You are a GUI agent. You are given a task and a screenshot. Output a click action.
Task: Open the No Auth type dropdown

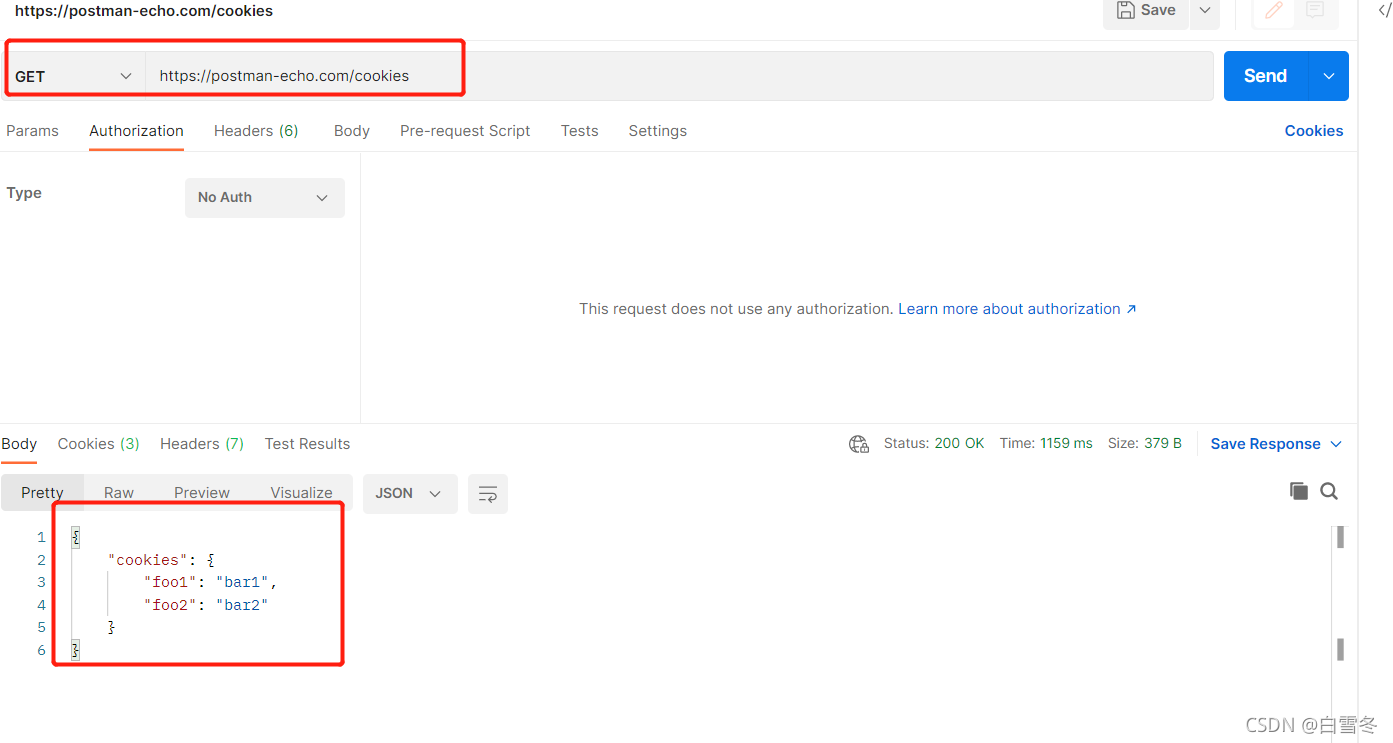[x=265, y=198]
